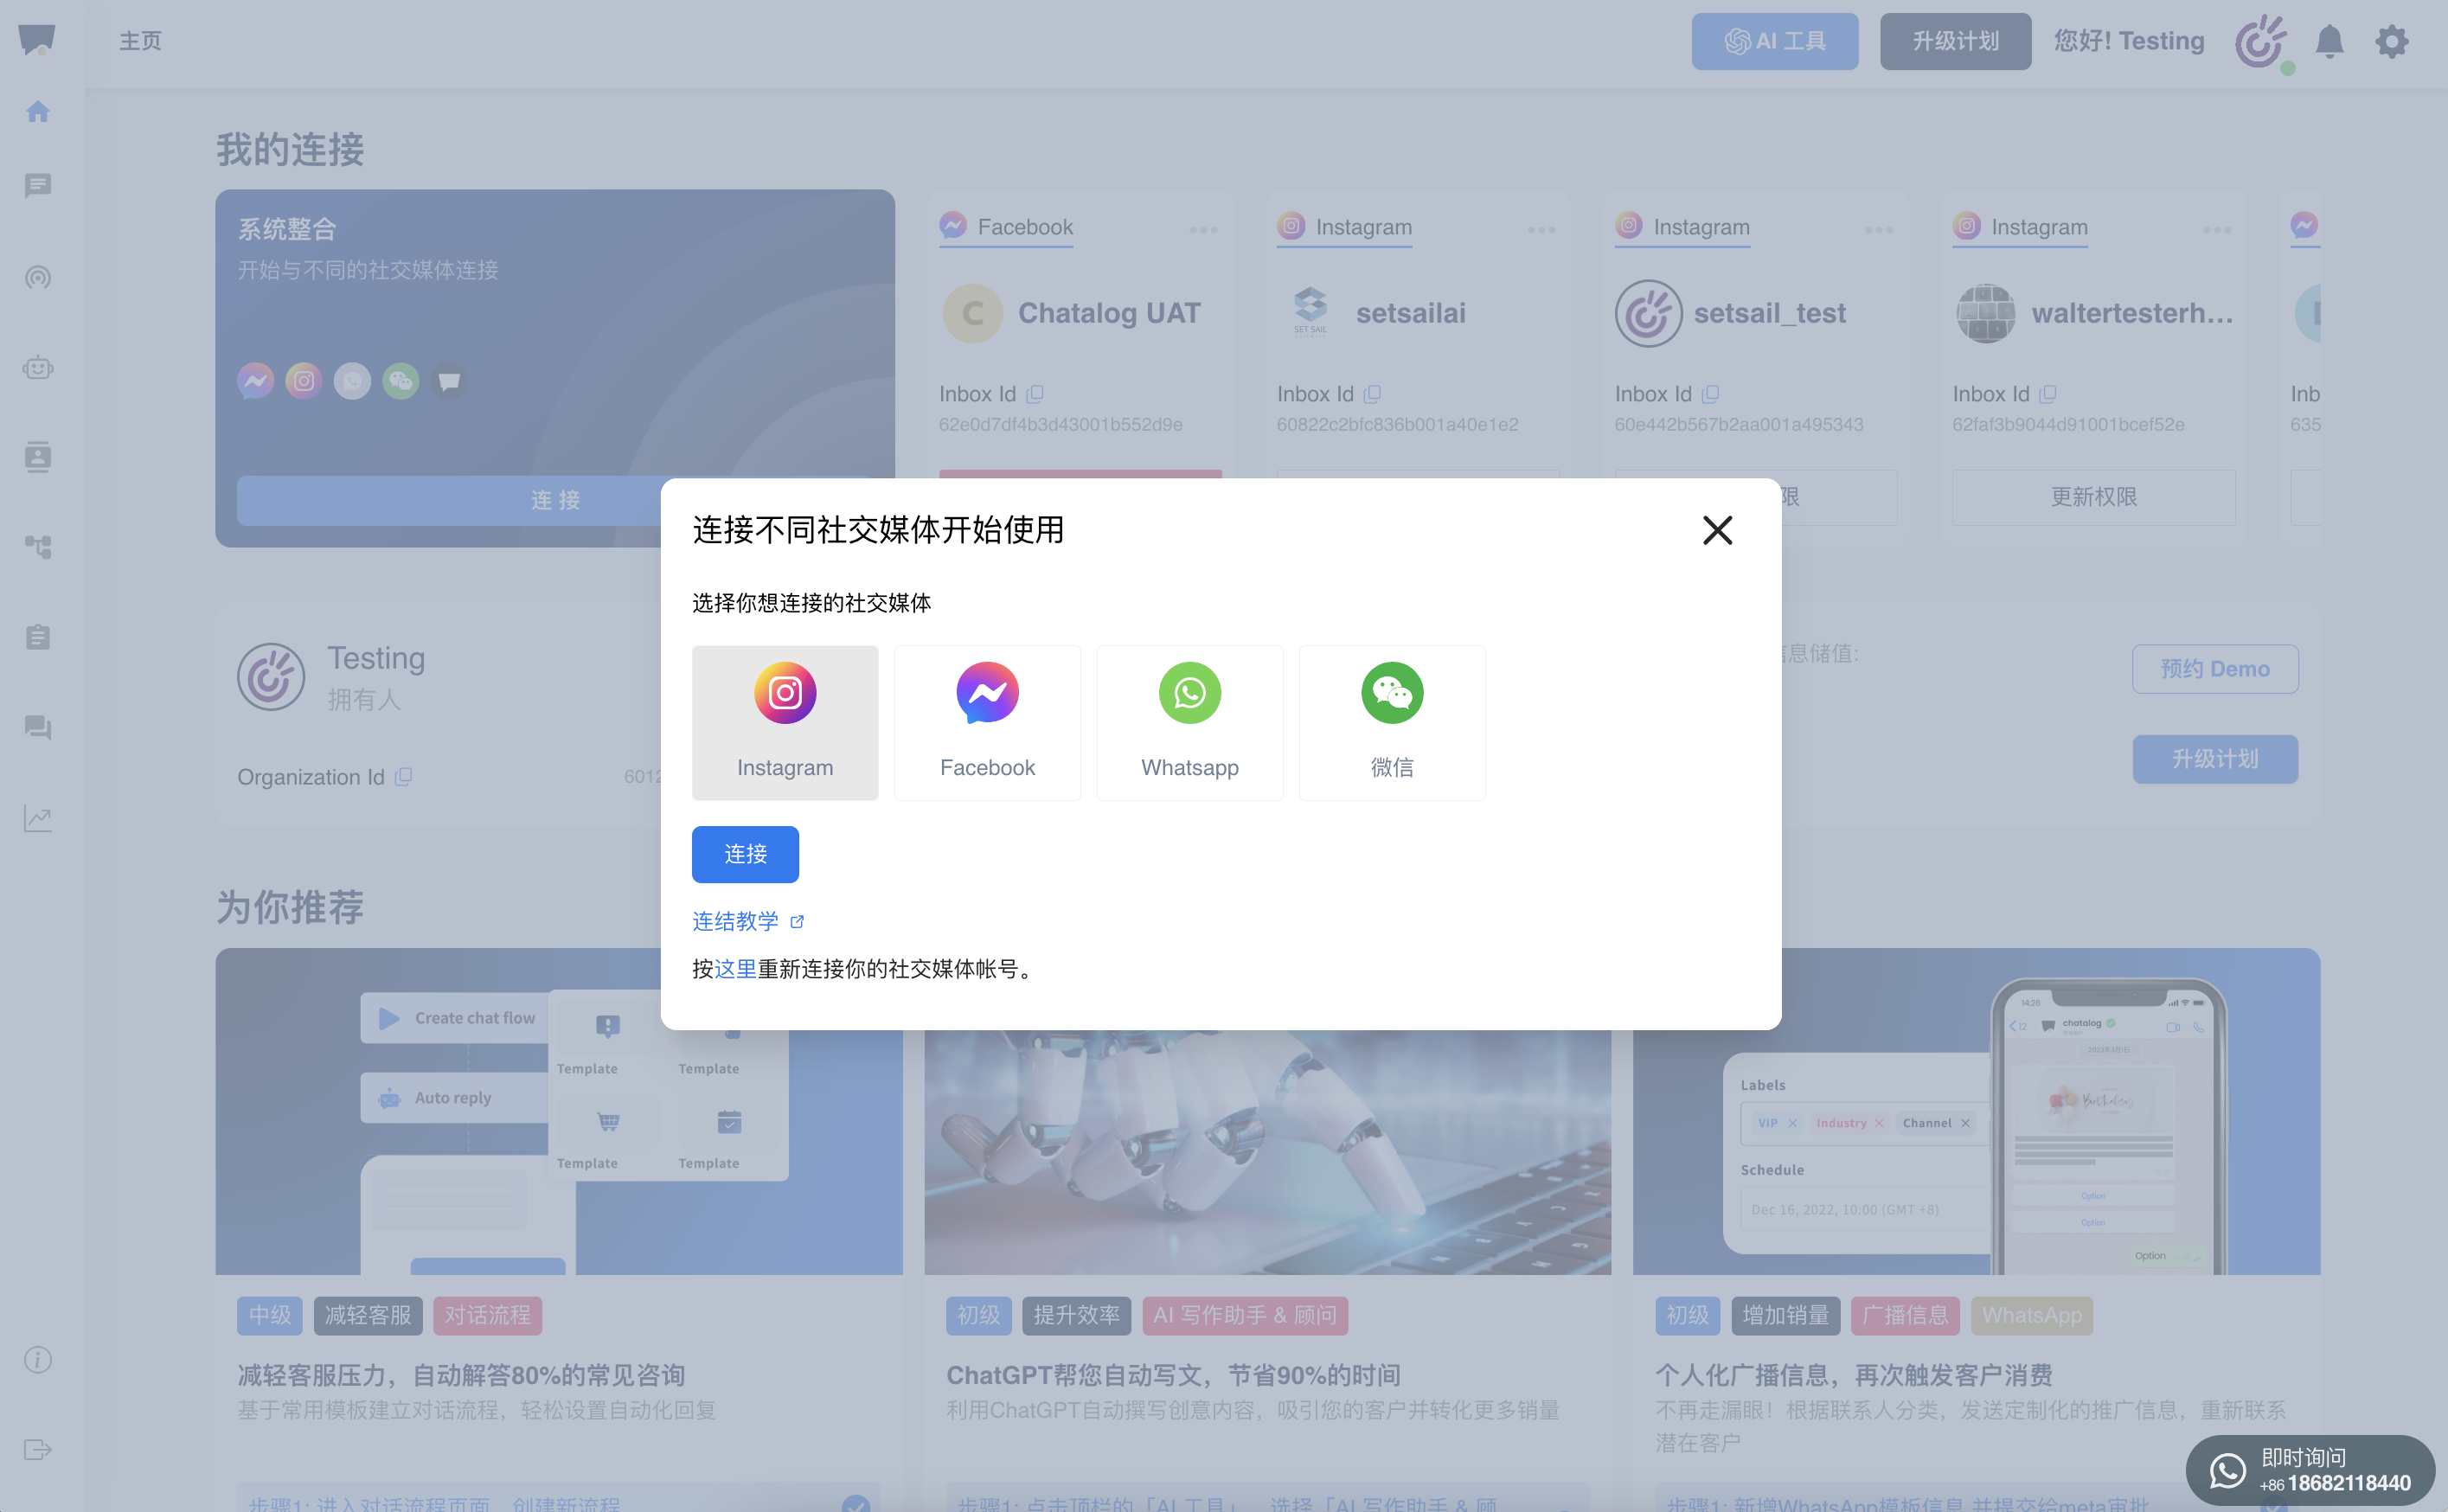
Task: Click the AI 写作助手 & 顾问 tag
Action: [1245, 1315]
